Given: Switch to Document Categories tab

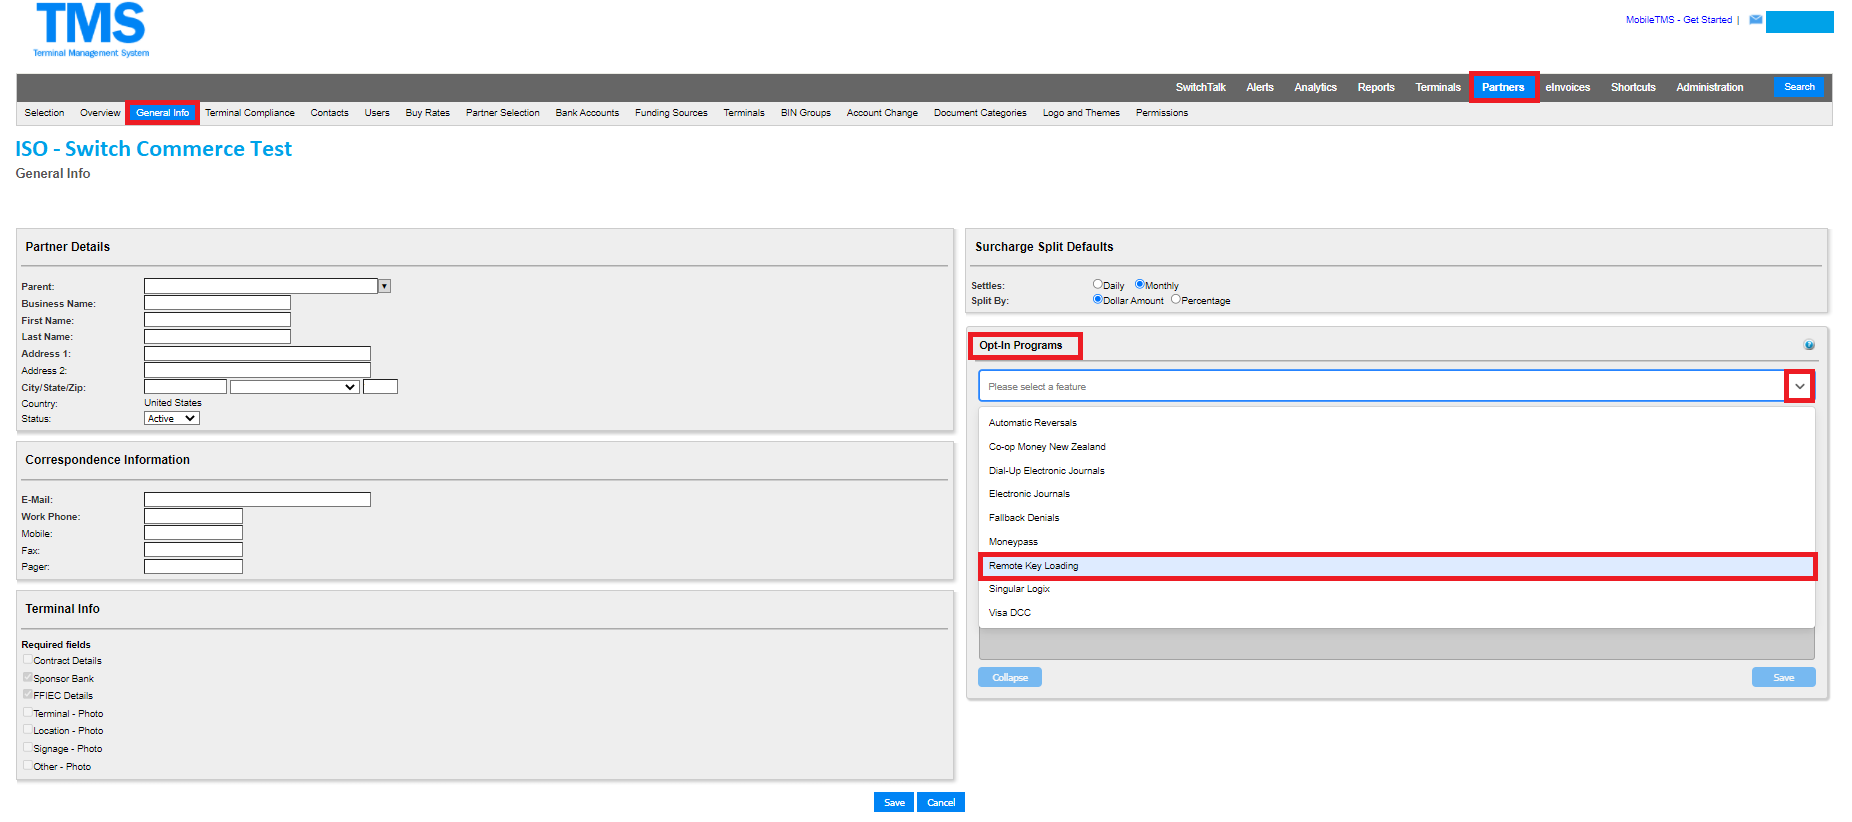Looking at the screenshot, I should coord(980,113).
